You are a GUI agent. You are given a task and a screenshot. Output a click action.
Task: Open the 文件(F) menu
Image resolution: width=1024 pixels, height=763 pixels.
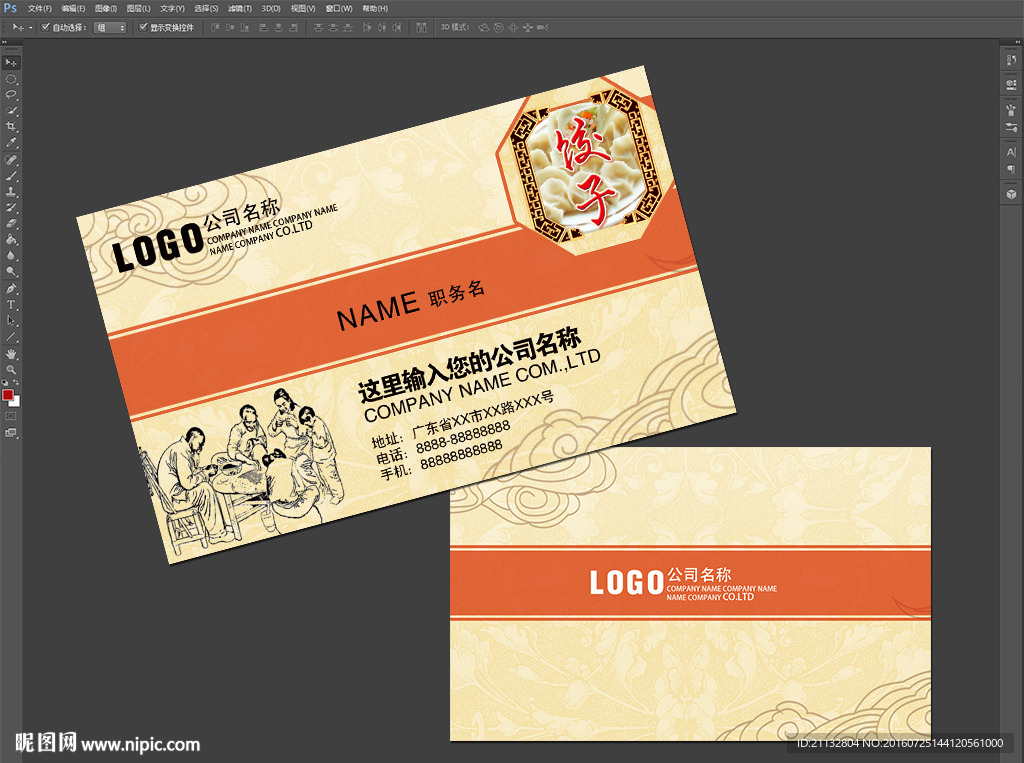click(40, 8)
